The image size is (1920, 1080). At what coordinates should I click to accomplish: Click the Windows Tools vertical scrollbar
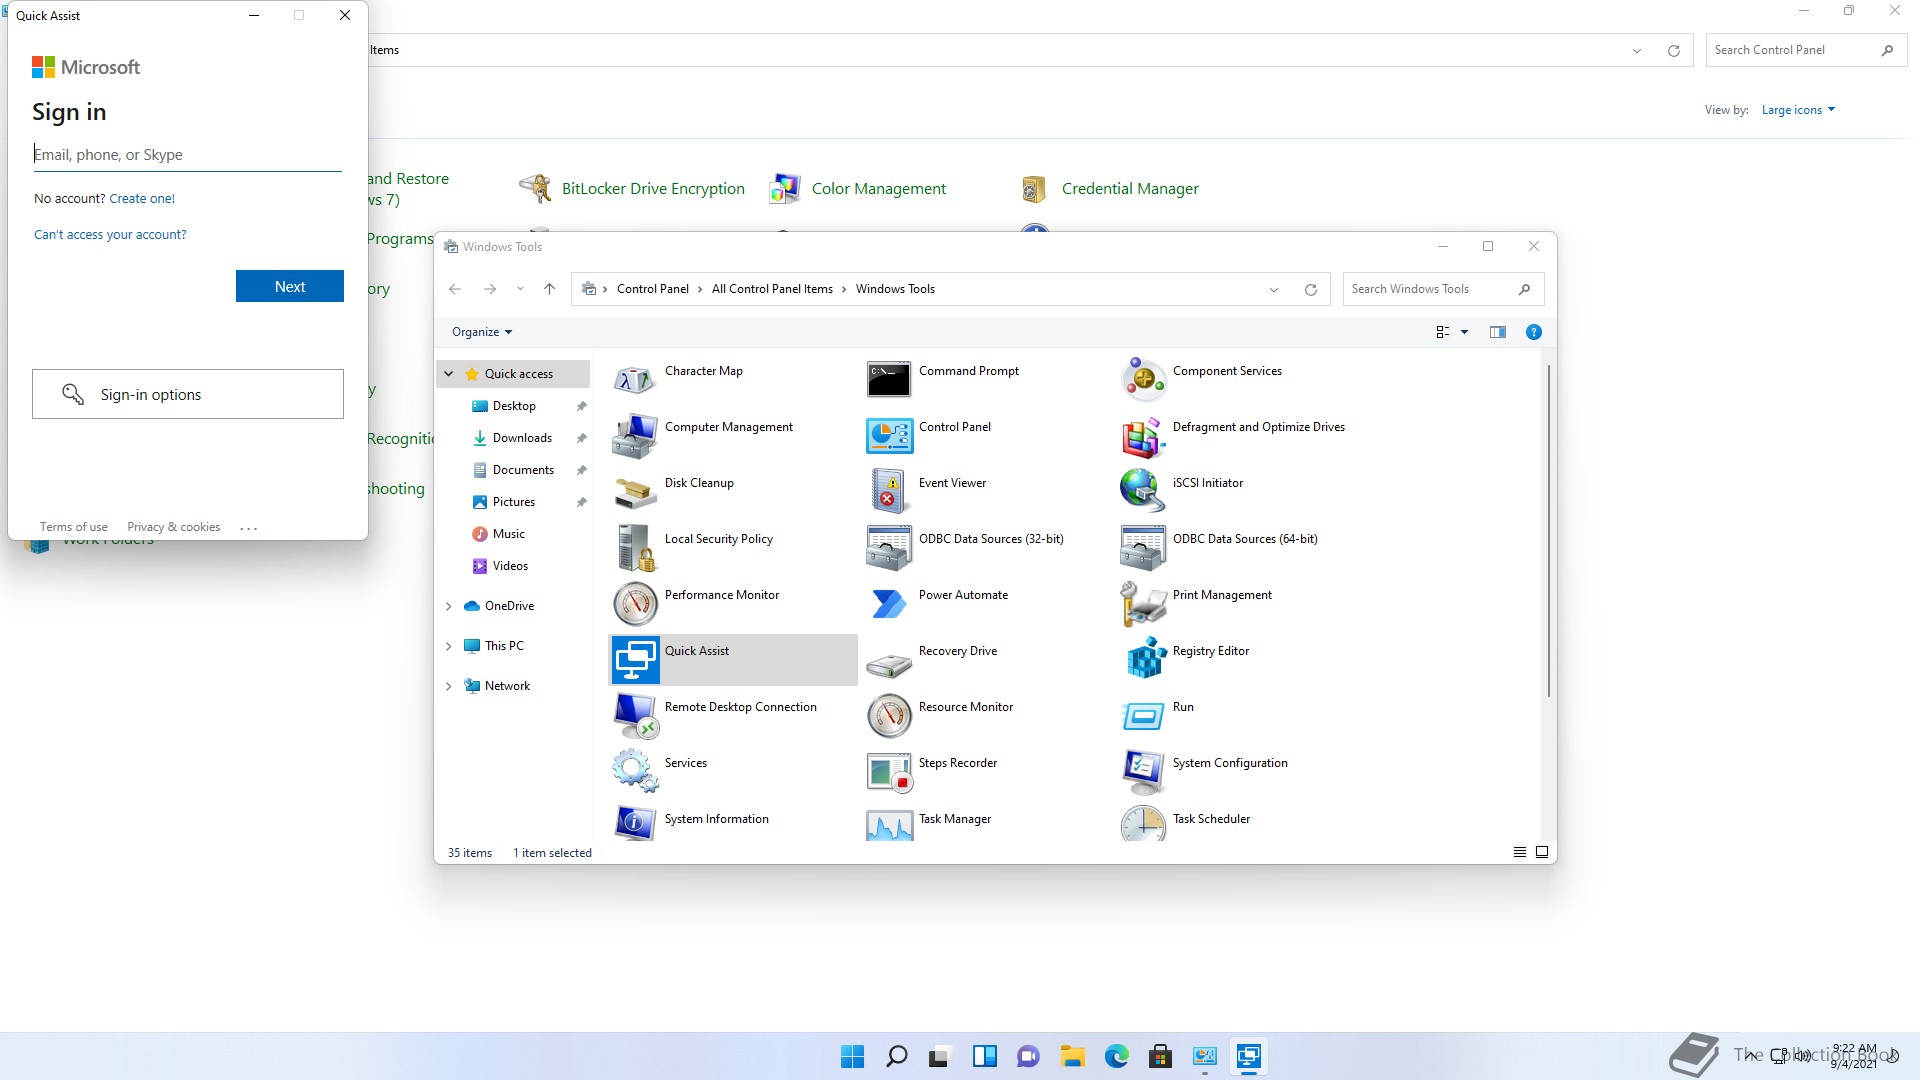click(1549, 530)
